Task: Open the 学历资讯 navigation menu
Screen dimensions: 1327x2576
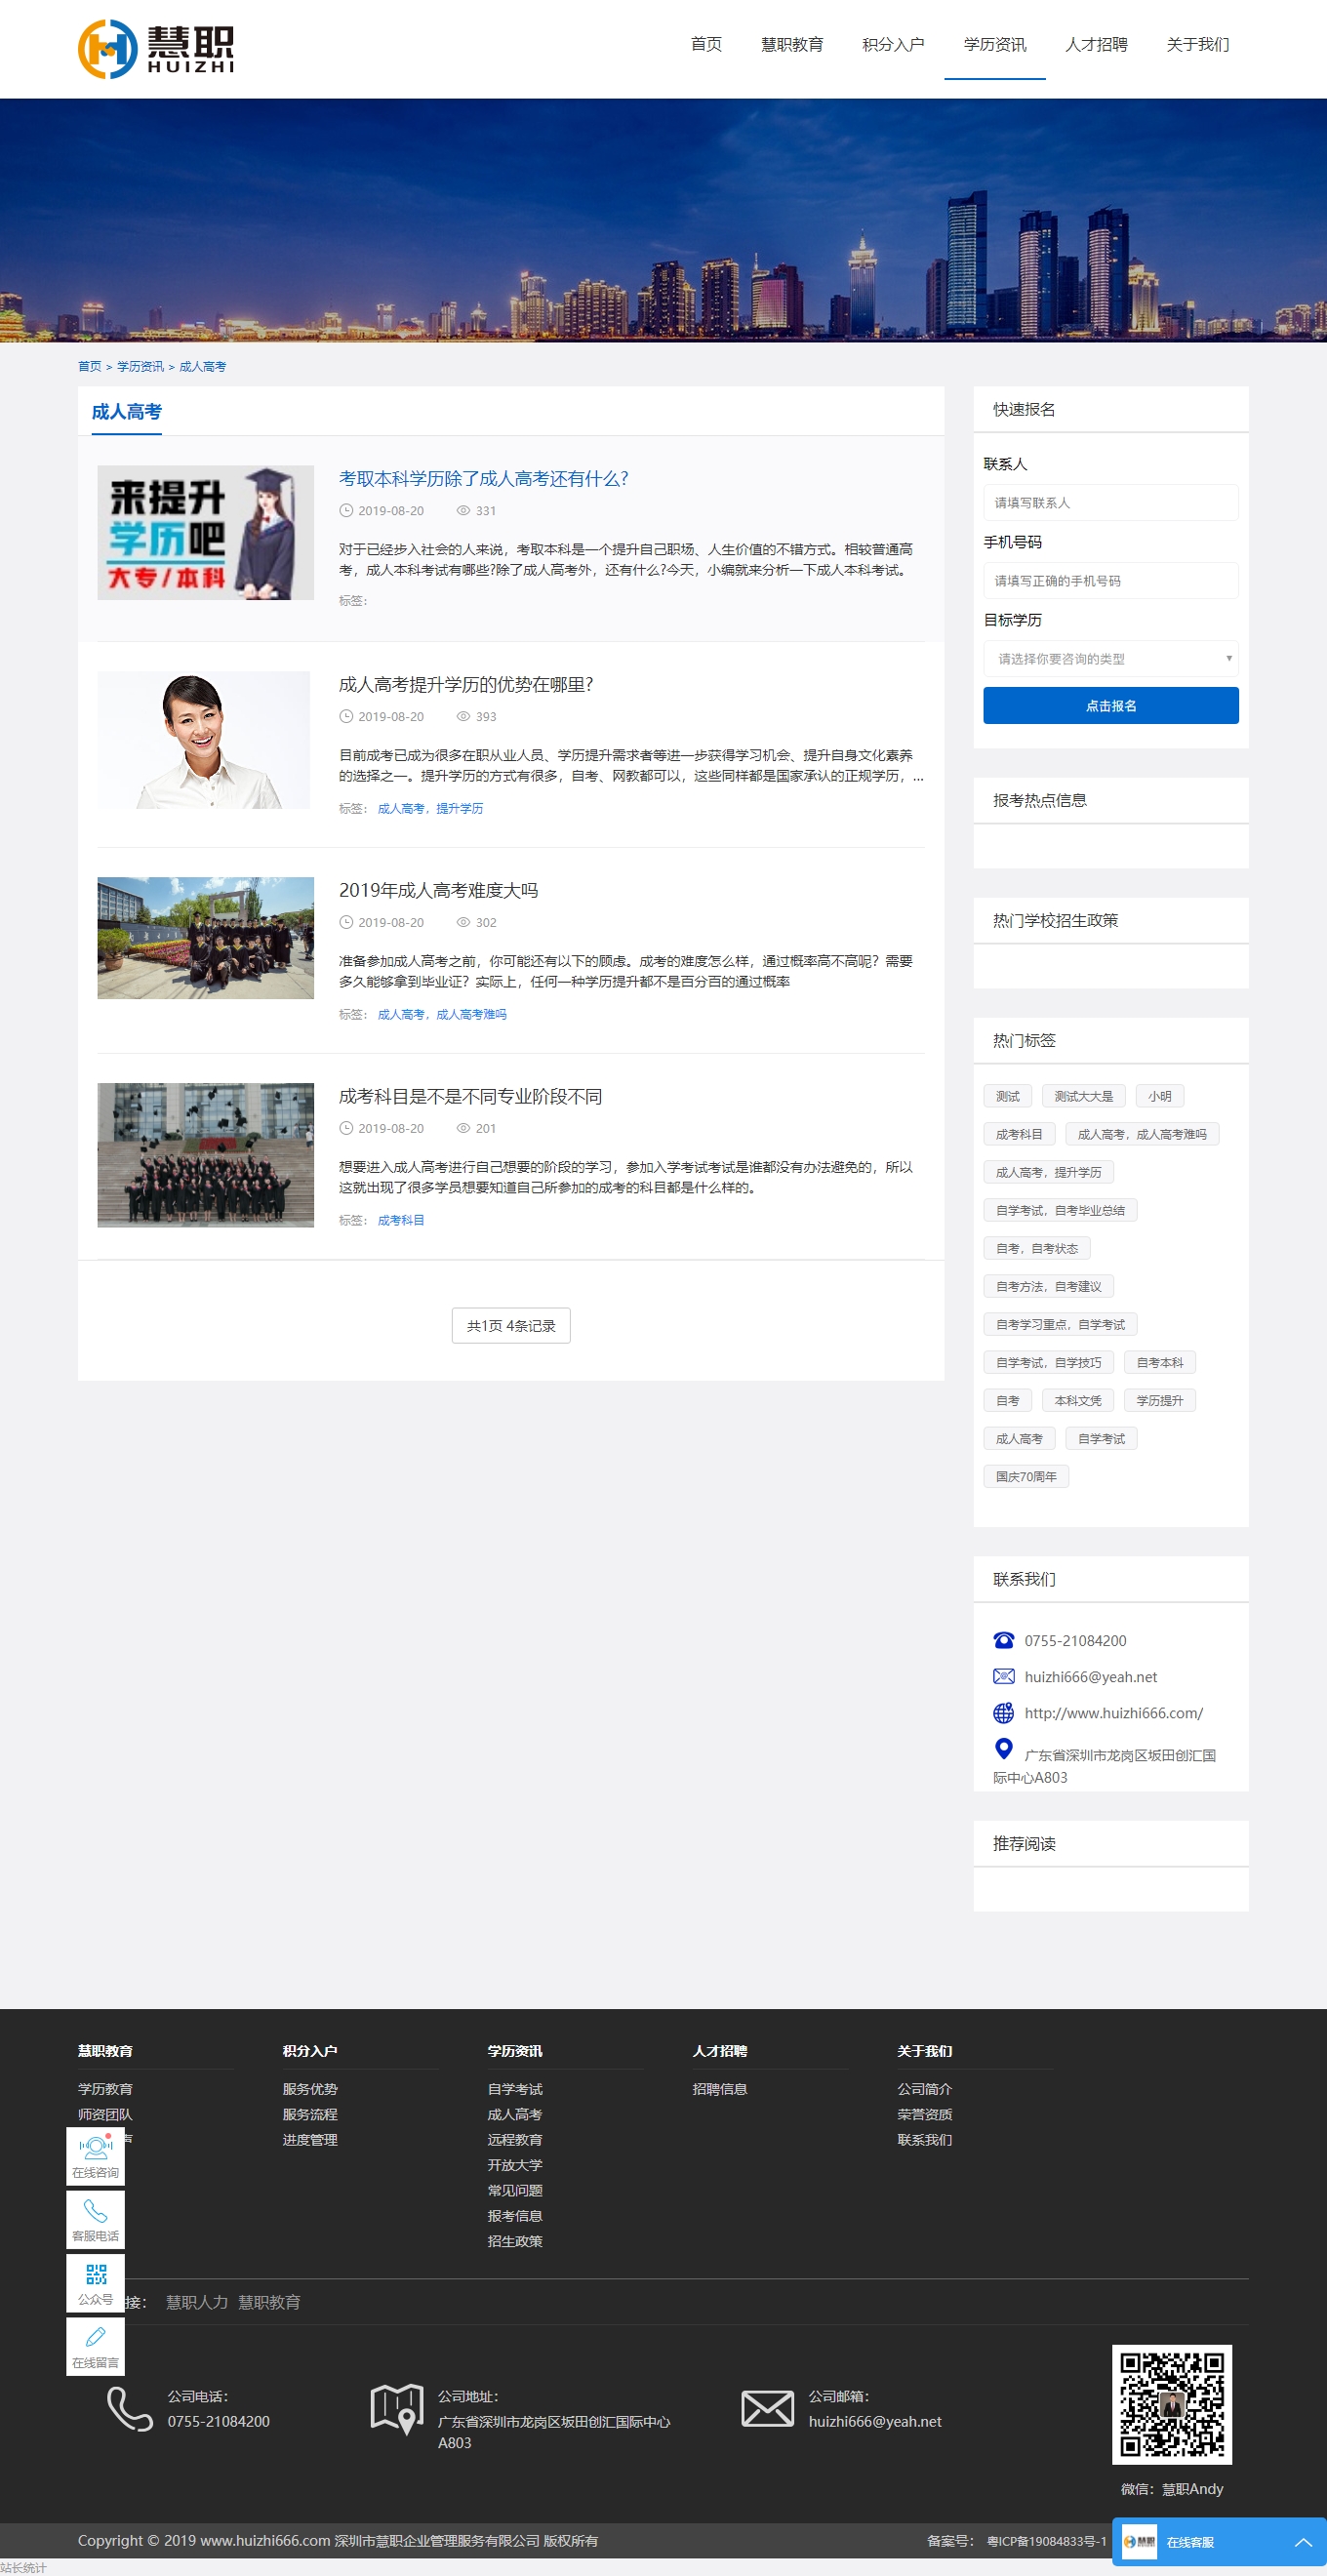Action: [x=994, y=45]
